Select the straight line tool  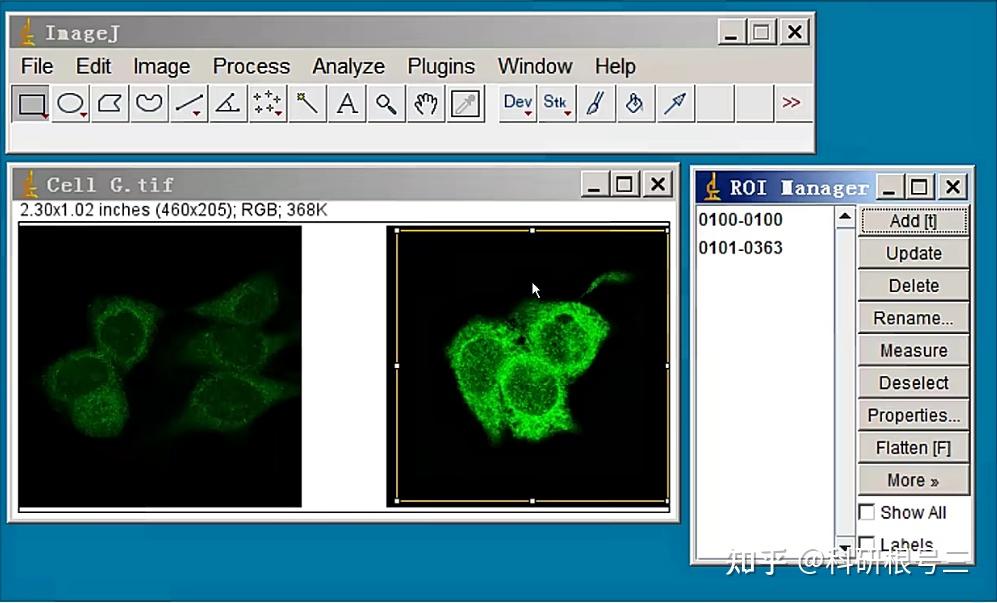pos(188,103)
